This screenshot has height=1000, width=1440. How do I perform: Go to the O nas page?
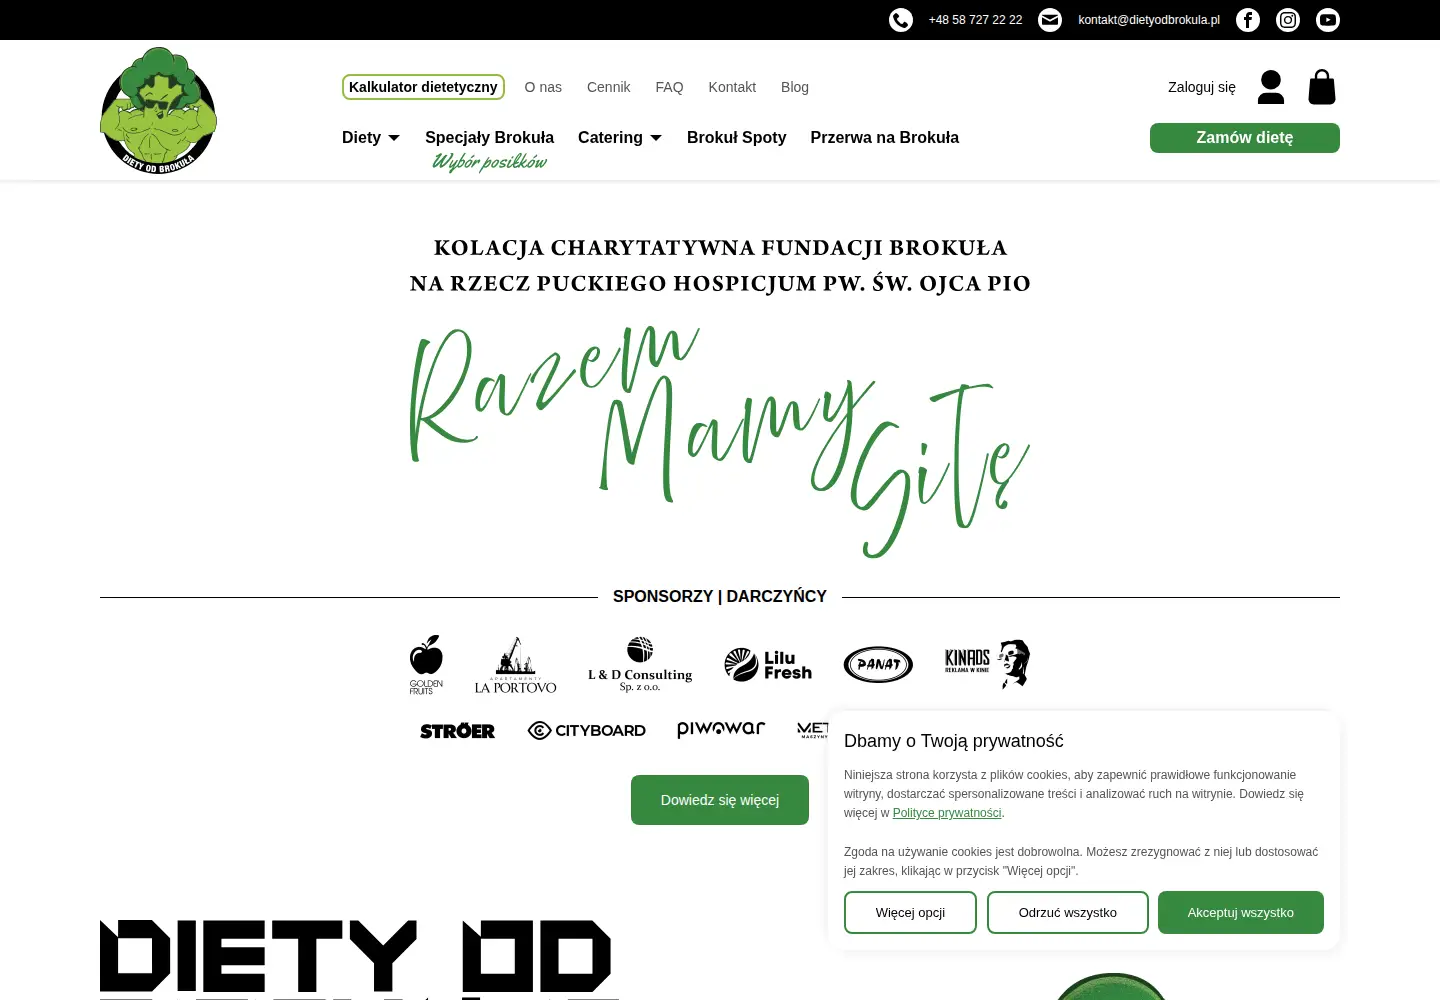[x=543, y=87]
